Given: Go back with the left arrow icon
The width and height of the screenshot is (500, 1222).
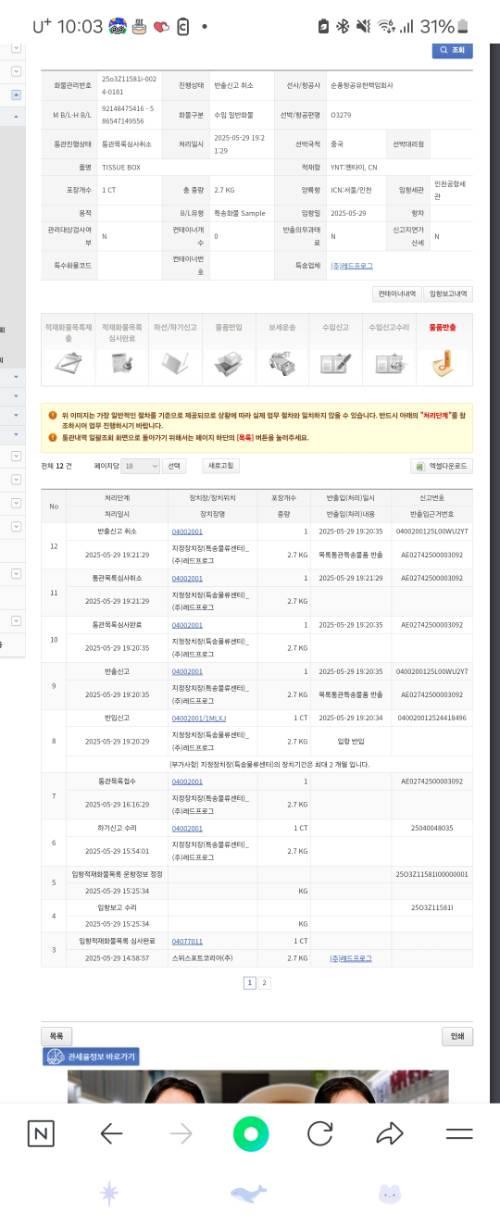Looking at the screenshot, I should [x=111, y=1133].
